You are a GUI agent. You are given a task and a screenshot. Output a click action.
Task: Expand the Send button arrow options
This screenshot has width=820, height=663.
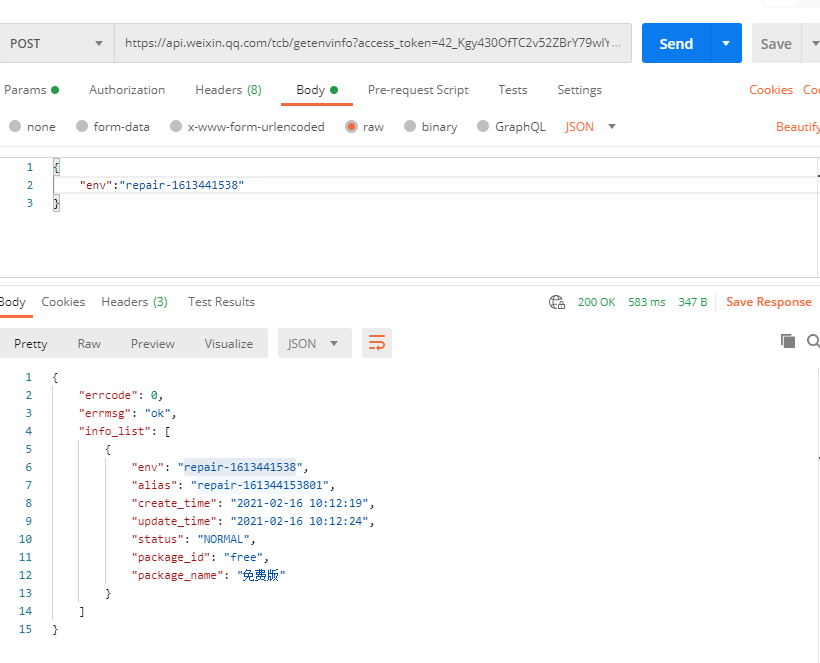tap(726, 43)
